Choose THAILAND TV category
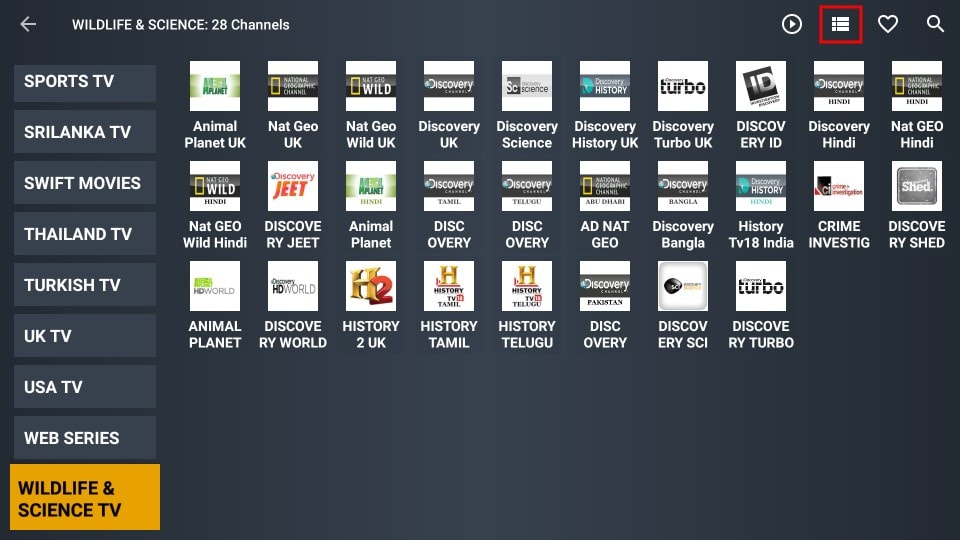 click(85, 234)
